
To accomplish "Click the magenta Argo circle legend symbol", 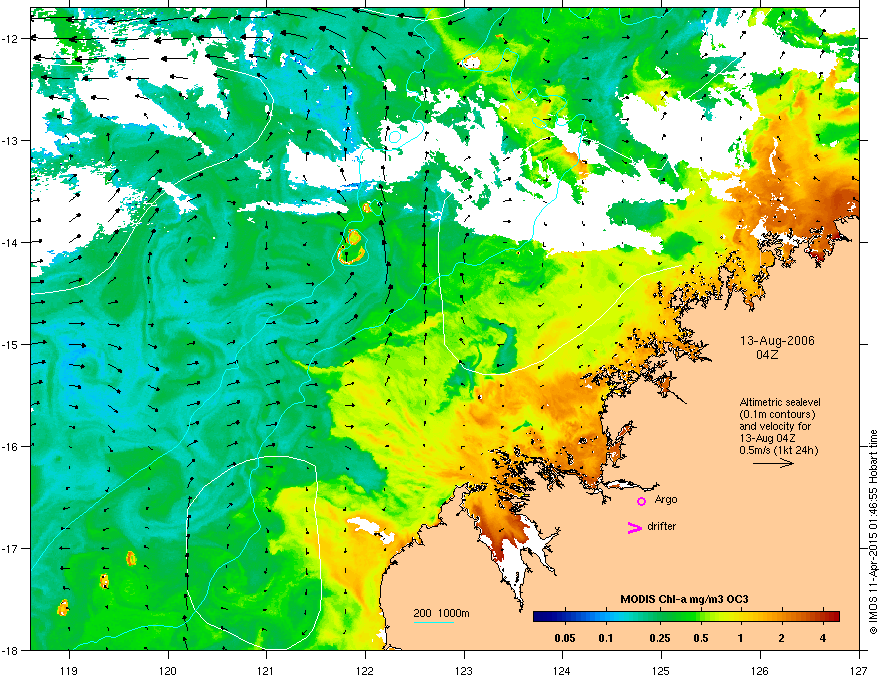I will 641,501.
